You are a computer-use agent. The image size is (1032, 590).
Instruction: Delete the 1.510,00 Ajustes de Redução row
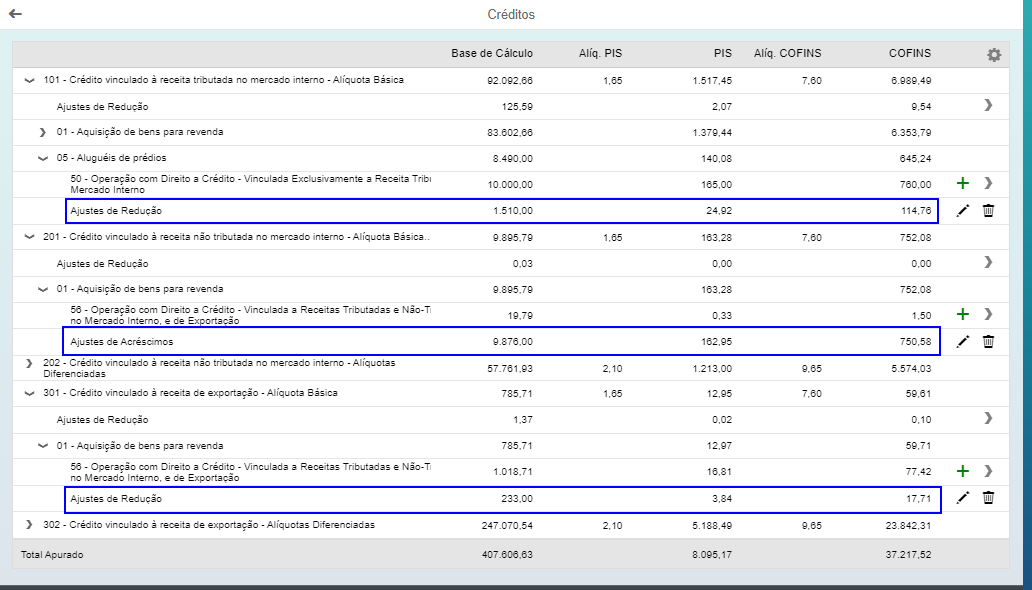click(x=988, y=211)
